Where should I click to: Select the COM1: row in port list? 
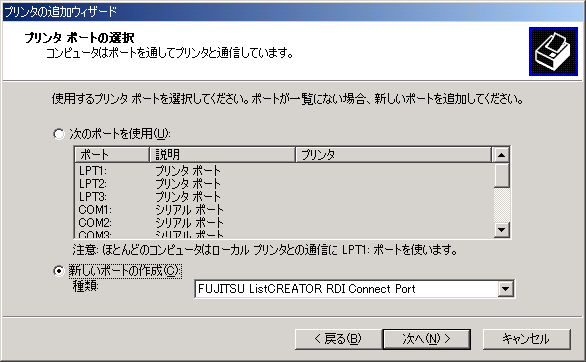284,210
